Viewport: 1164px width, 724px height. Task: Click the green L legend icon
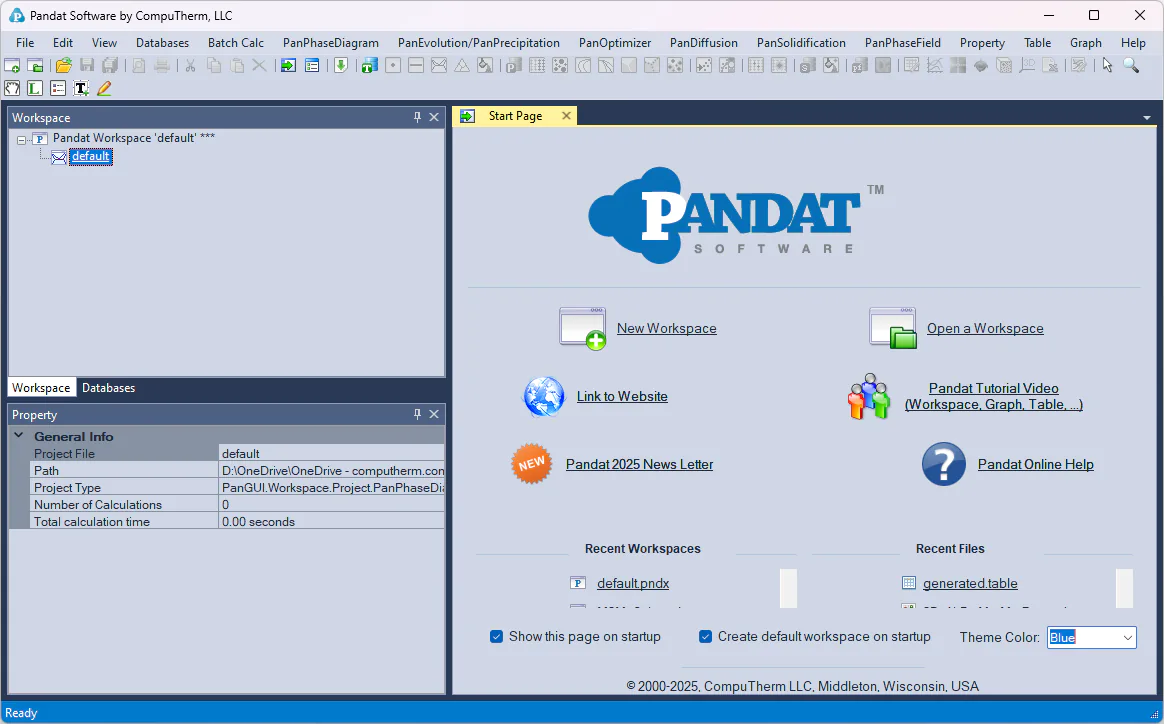pyautogui.click(x=35, y=88)
